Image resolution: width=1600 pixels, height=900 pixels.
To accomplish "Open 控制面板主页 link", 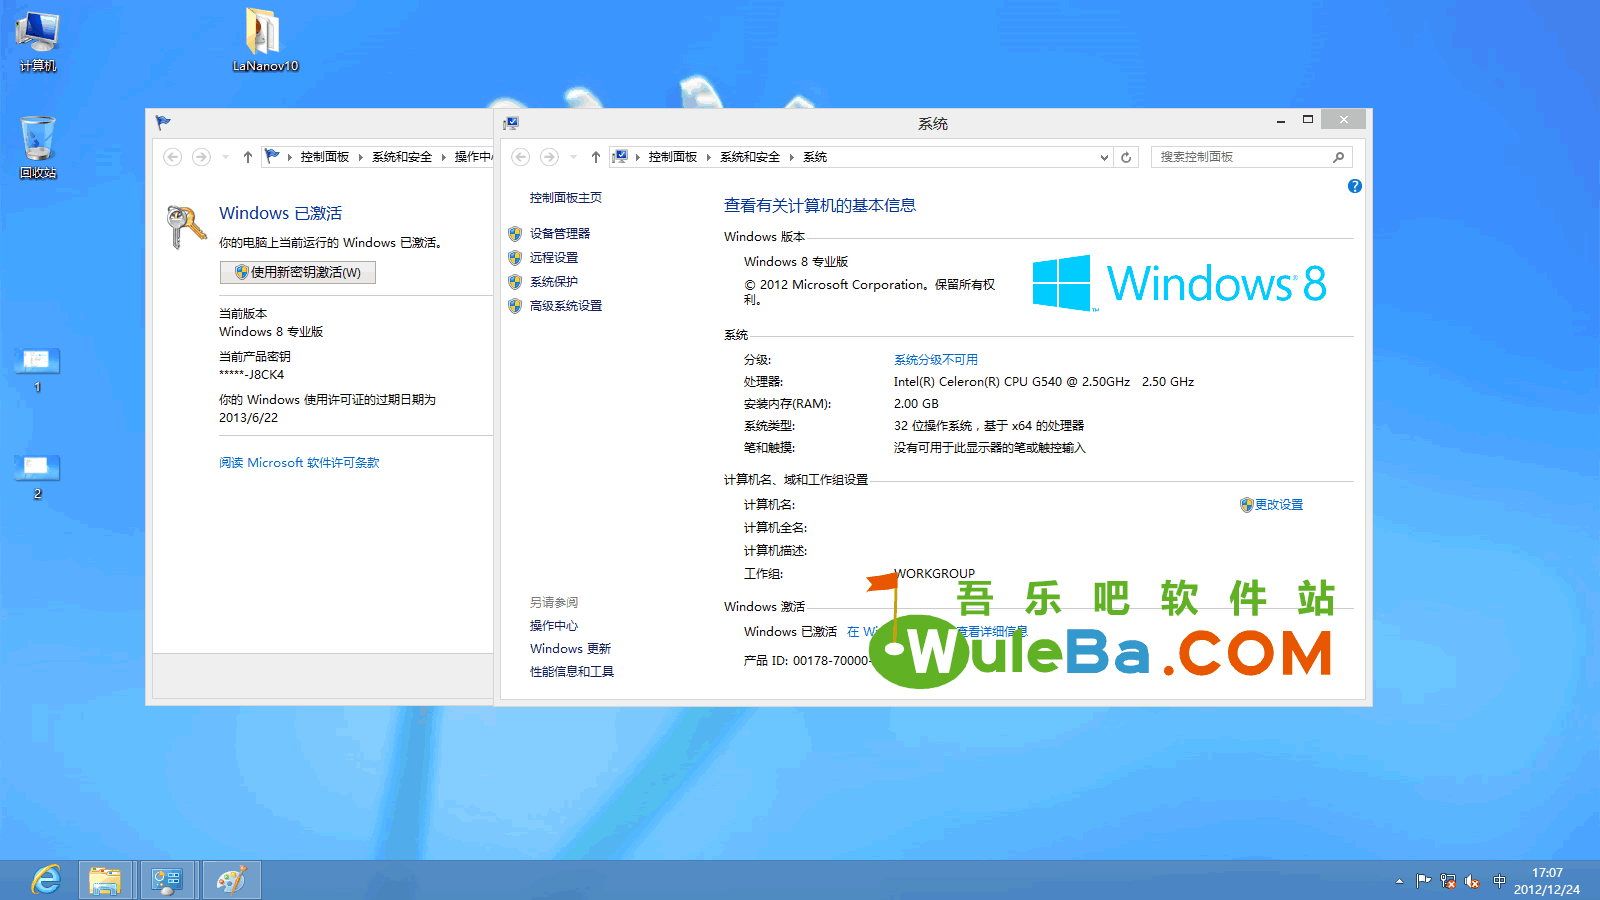I will click(566, 198).
